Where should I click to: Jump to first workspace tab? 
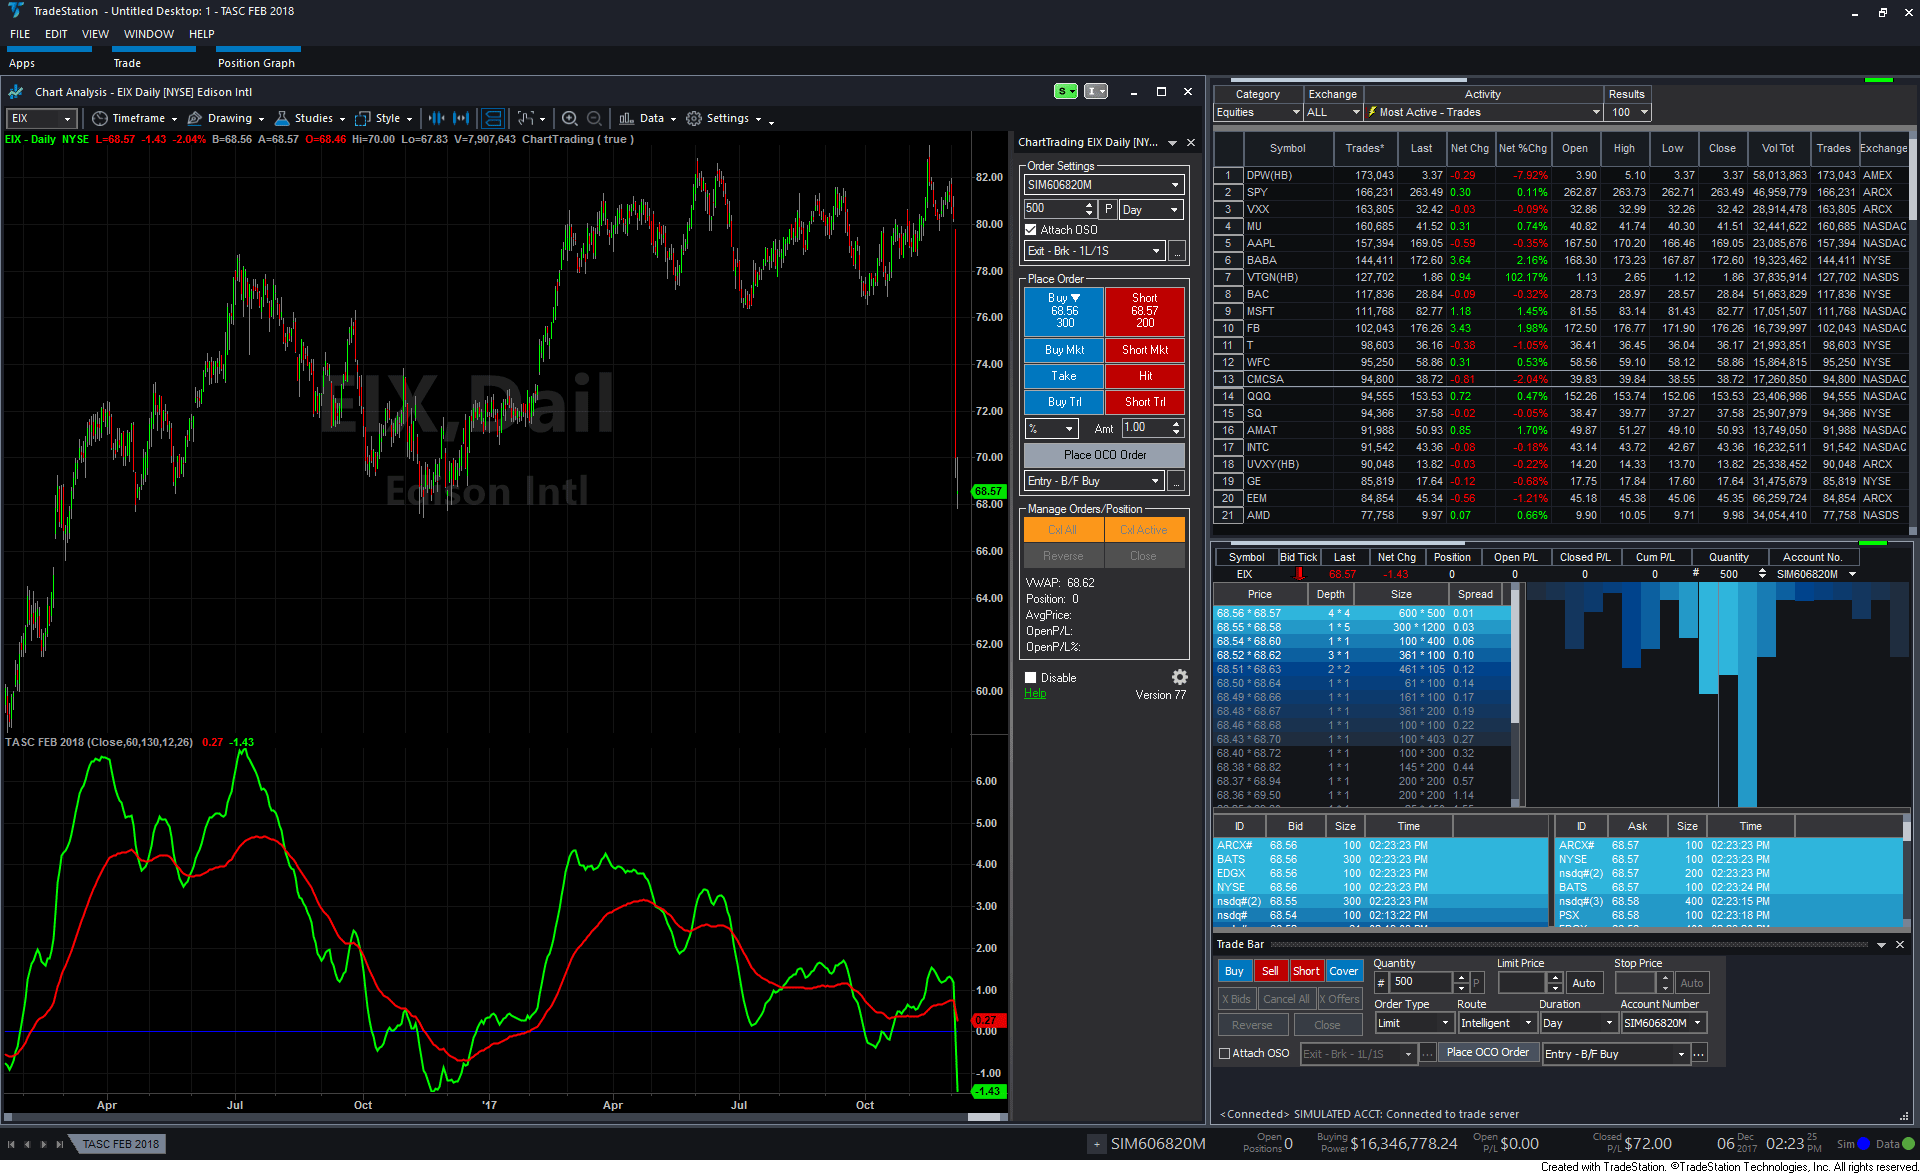11,1144
